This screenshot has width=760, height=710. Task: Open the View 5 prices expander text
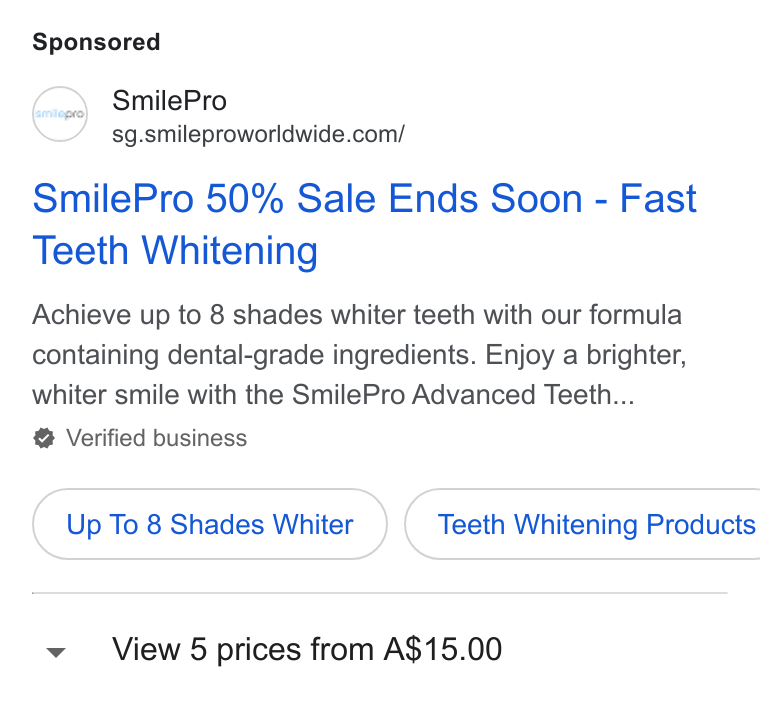click(307, 649)
